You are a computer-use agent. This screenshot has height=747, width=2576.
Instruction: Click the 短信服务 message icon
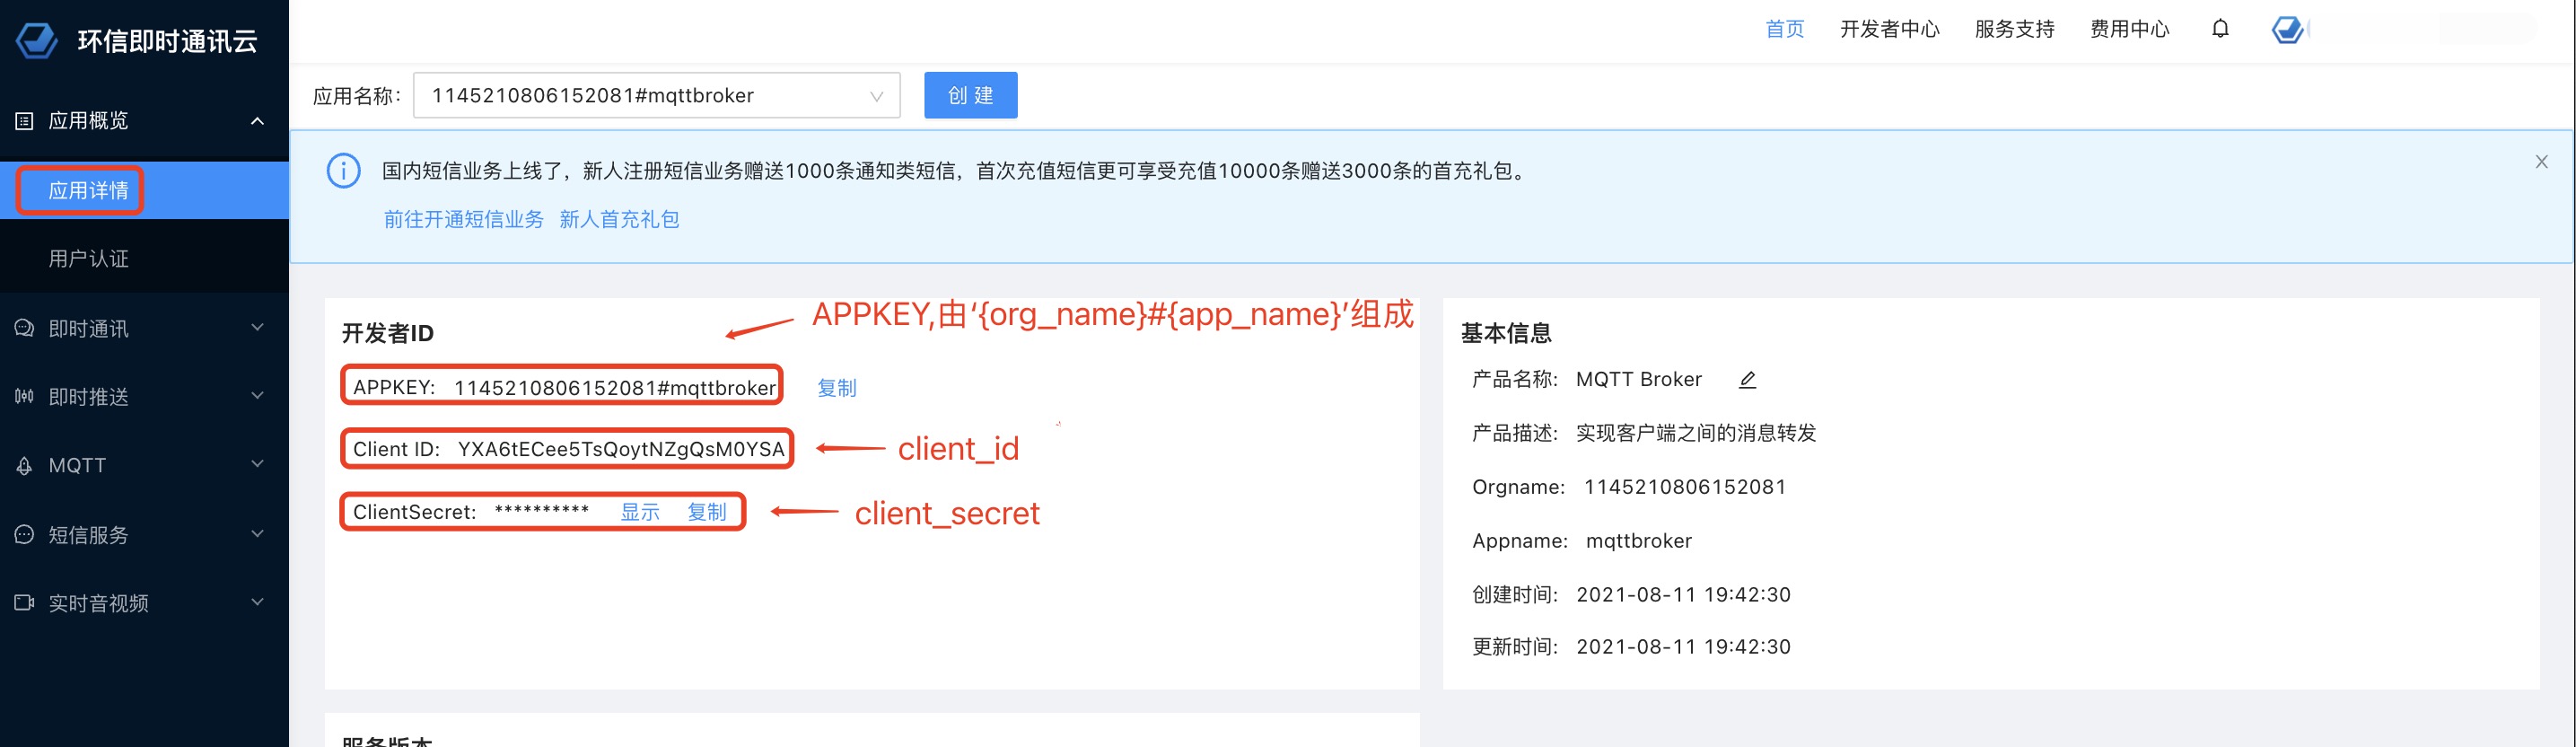pos(24,534)
